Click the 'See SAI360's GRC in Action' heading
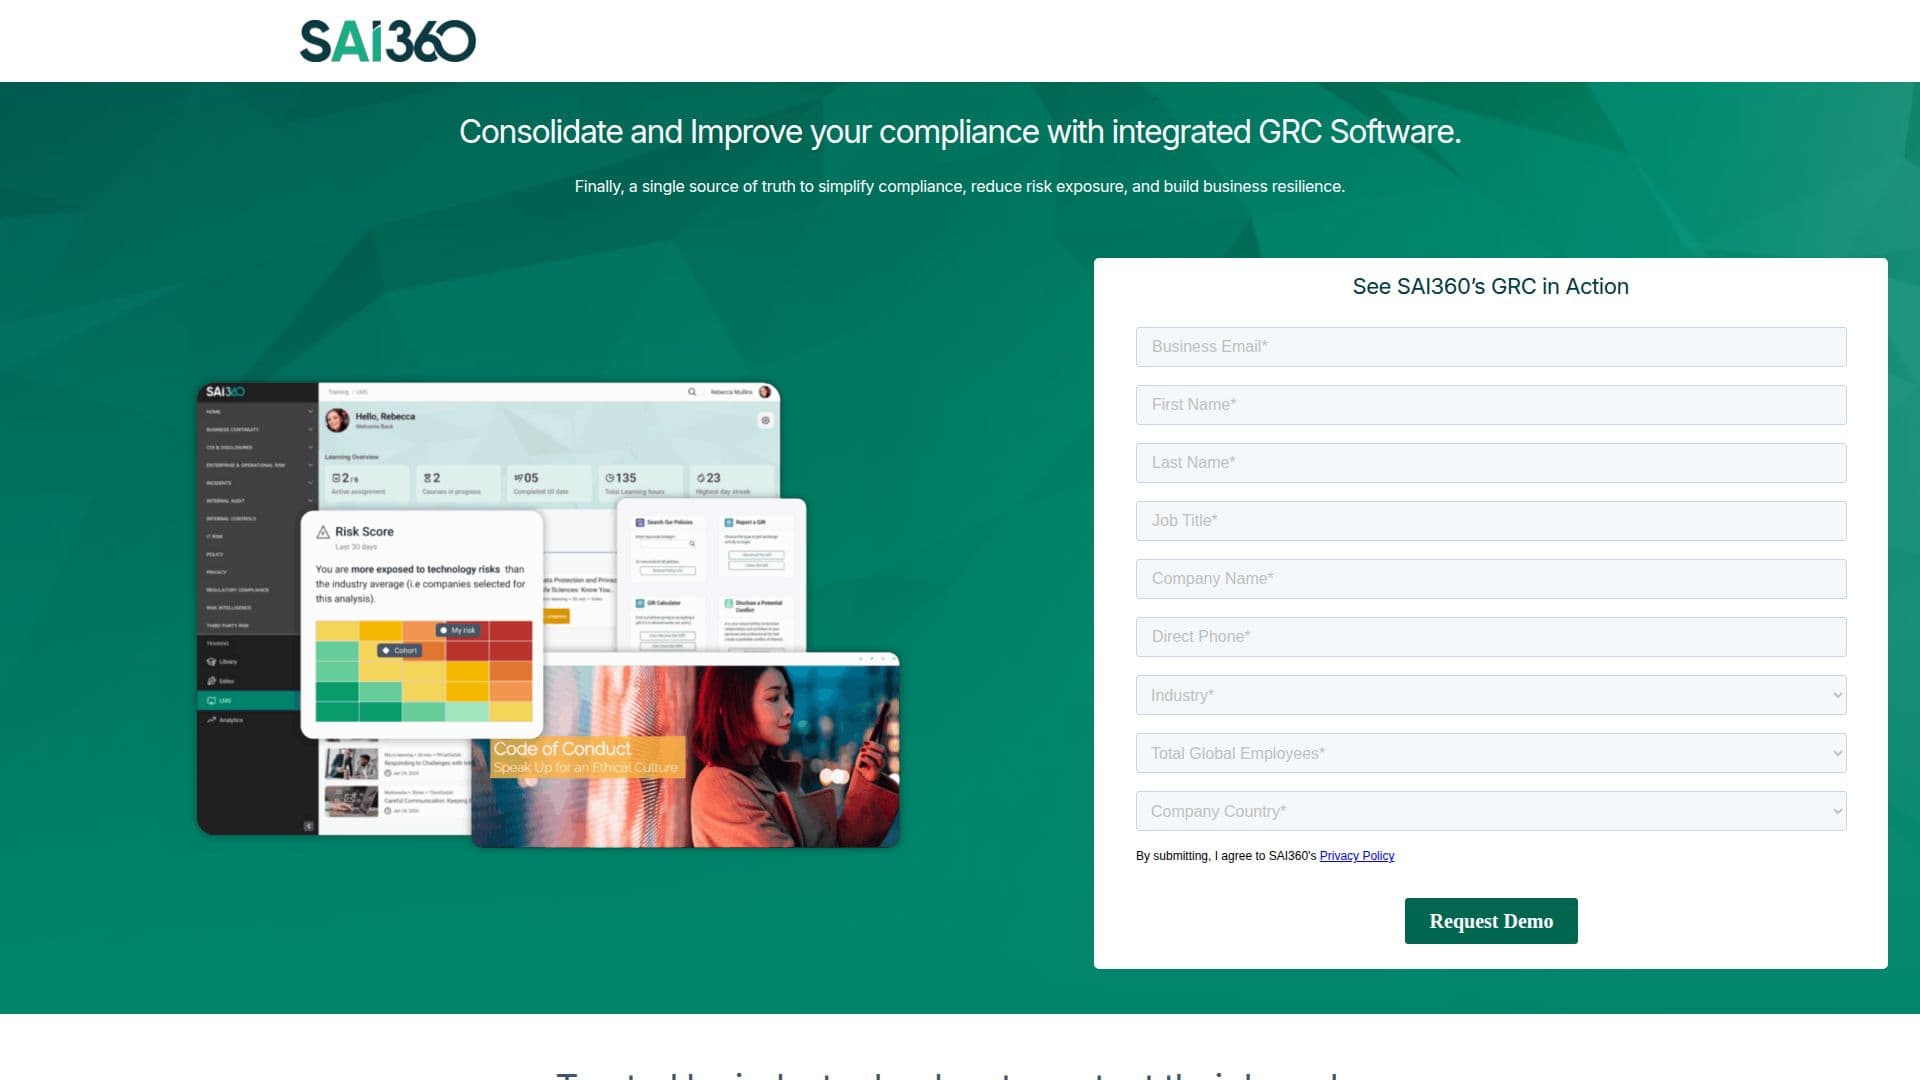 1490,287
